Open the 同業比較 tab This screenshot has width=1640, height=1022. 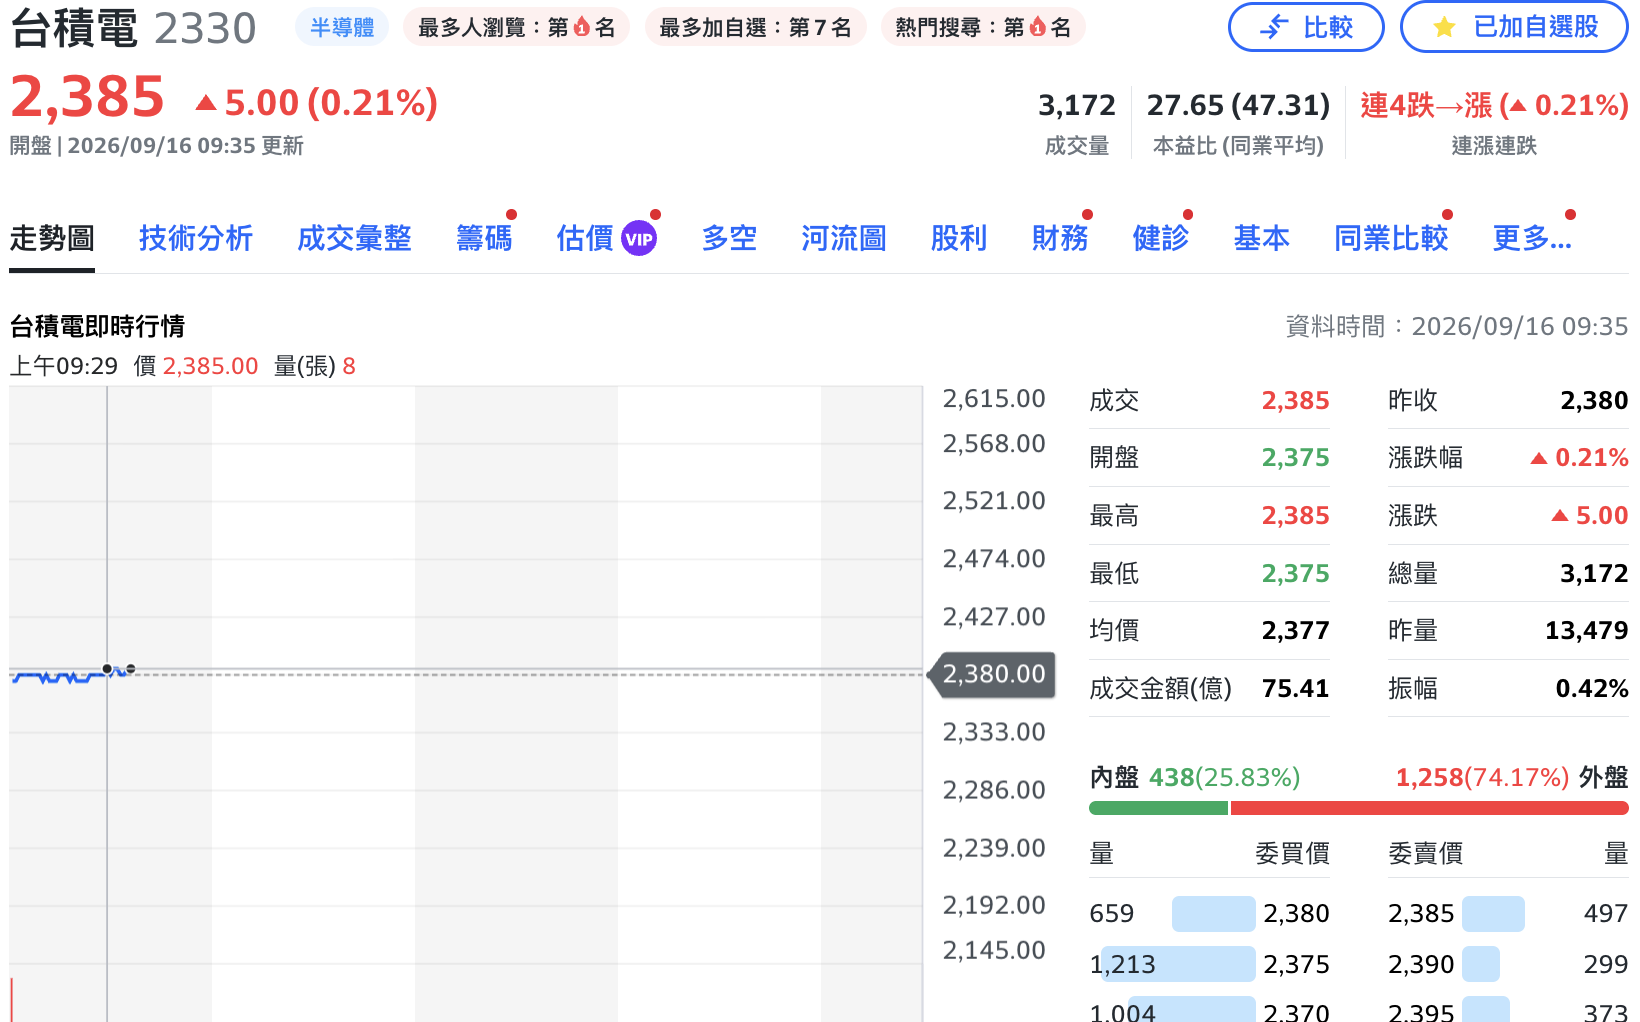1391,238
